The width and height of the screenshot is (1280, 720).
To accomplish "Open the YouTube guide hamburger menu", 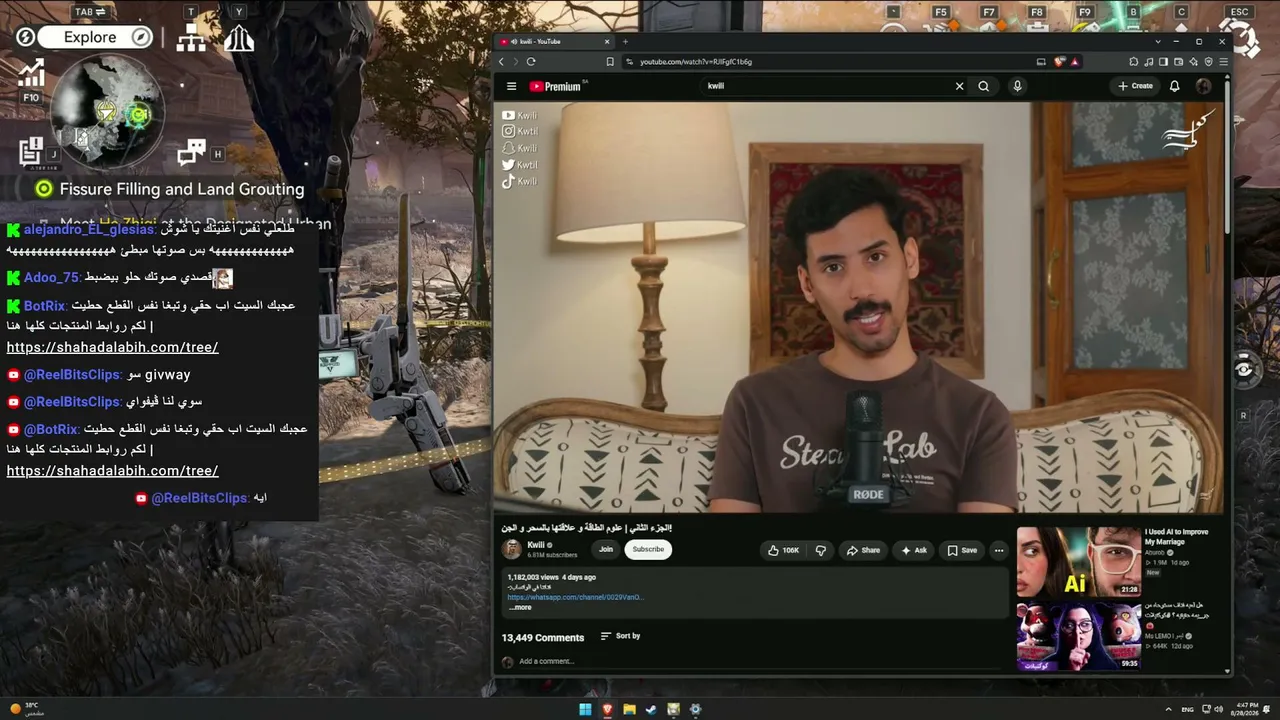I will (511, 86).
